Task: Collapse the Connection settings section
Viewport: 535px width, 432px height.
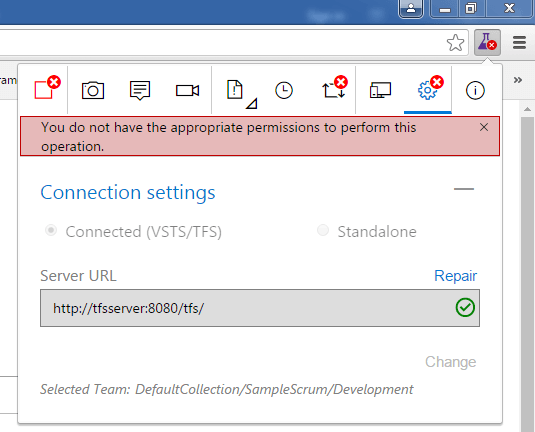Action: tap(464, 189)
